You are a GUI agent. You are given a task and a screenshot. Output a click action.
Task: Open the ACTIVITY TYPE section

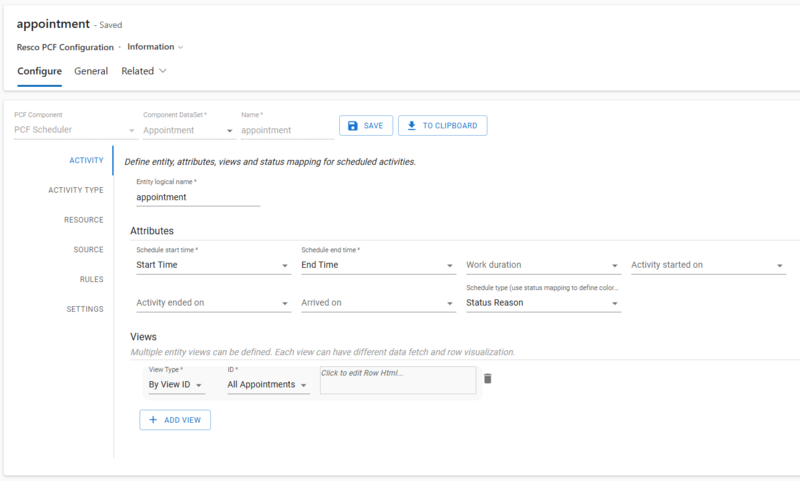[x=76, y=190]
